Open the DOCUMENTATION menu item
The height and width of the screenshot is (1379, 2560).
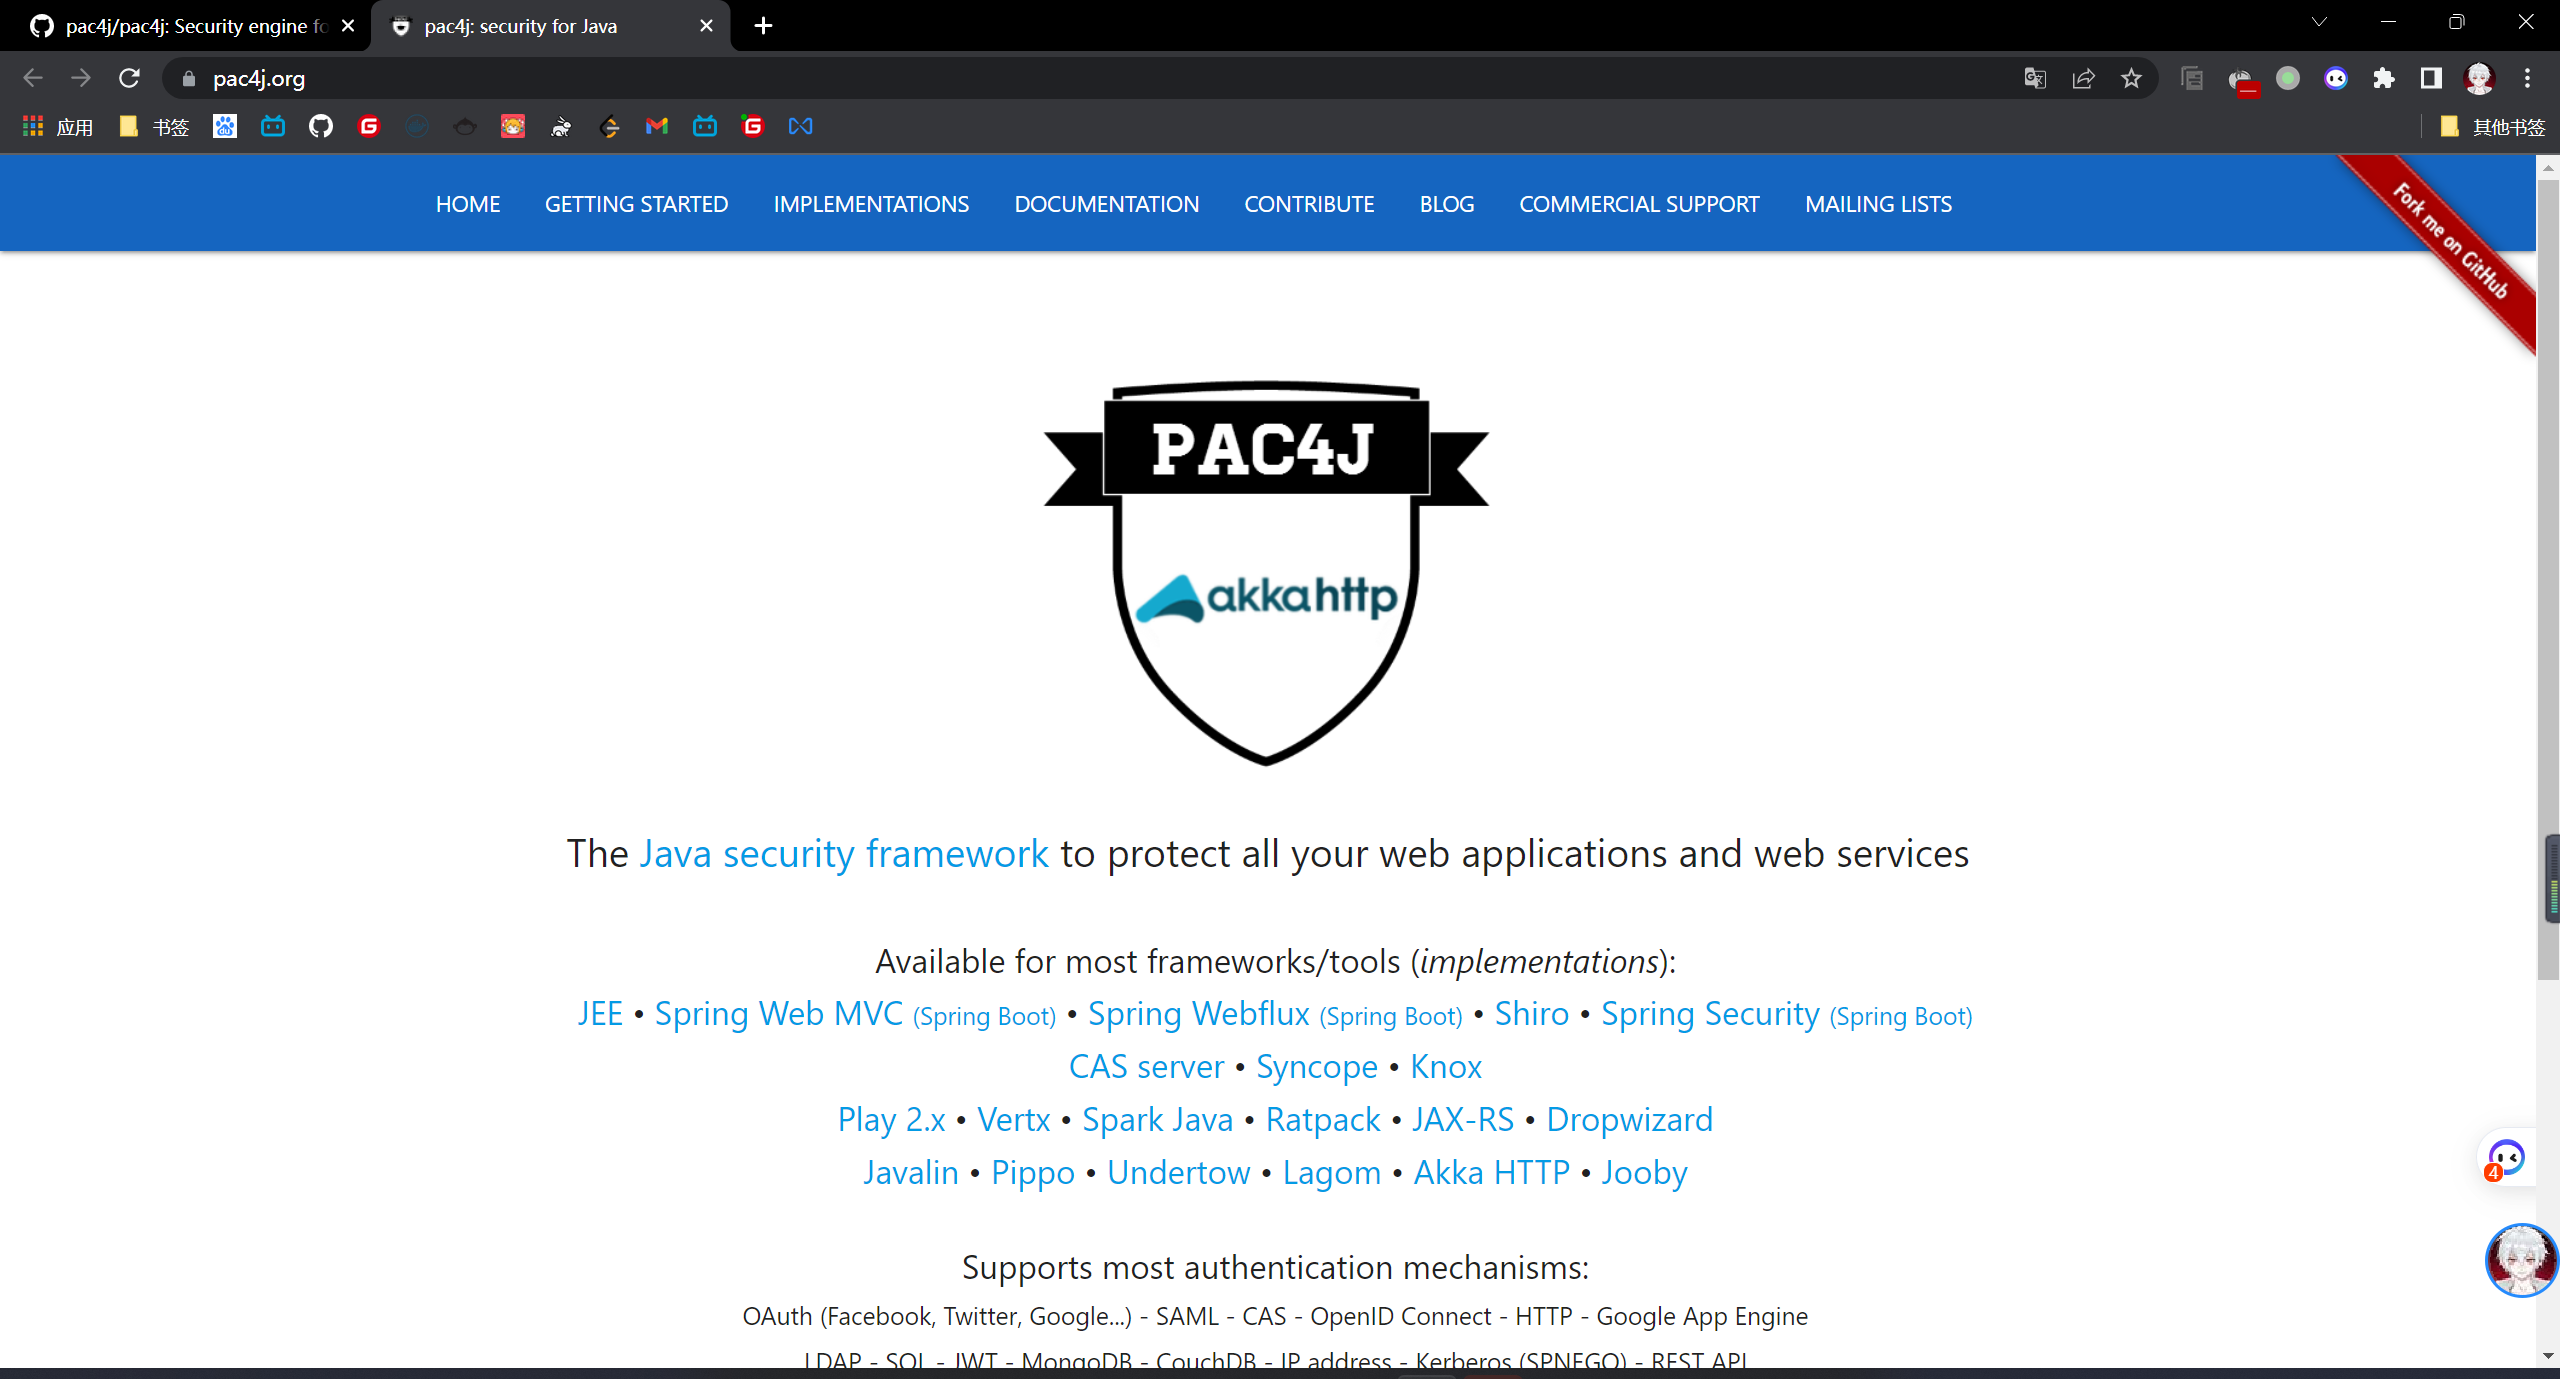(x=1106, y=204)
